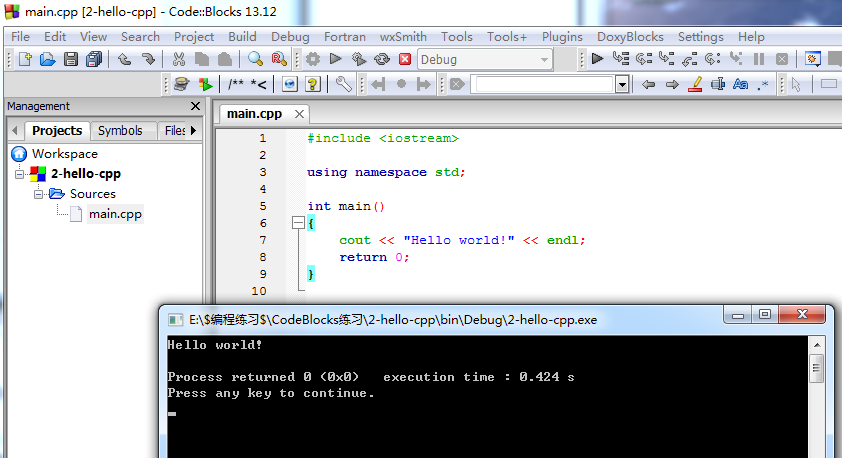Open the wxSmith menu
The height and width of the screenshot is (458, 842).
pos(403,37)
